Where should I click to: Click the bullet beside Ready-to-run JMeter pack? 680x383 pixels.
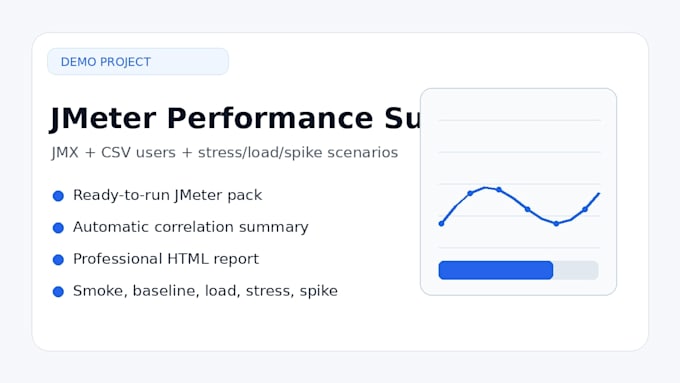click(58, 196)
